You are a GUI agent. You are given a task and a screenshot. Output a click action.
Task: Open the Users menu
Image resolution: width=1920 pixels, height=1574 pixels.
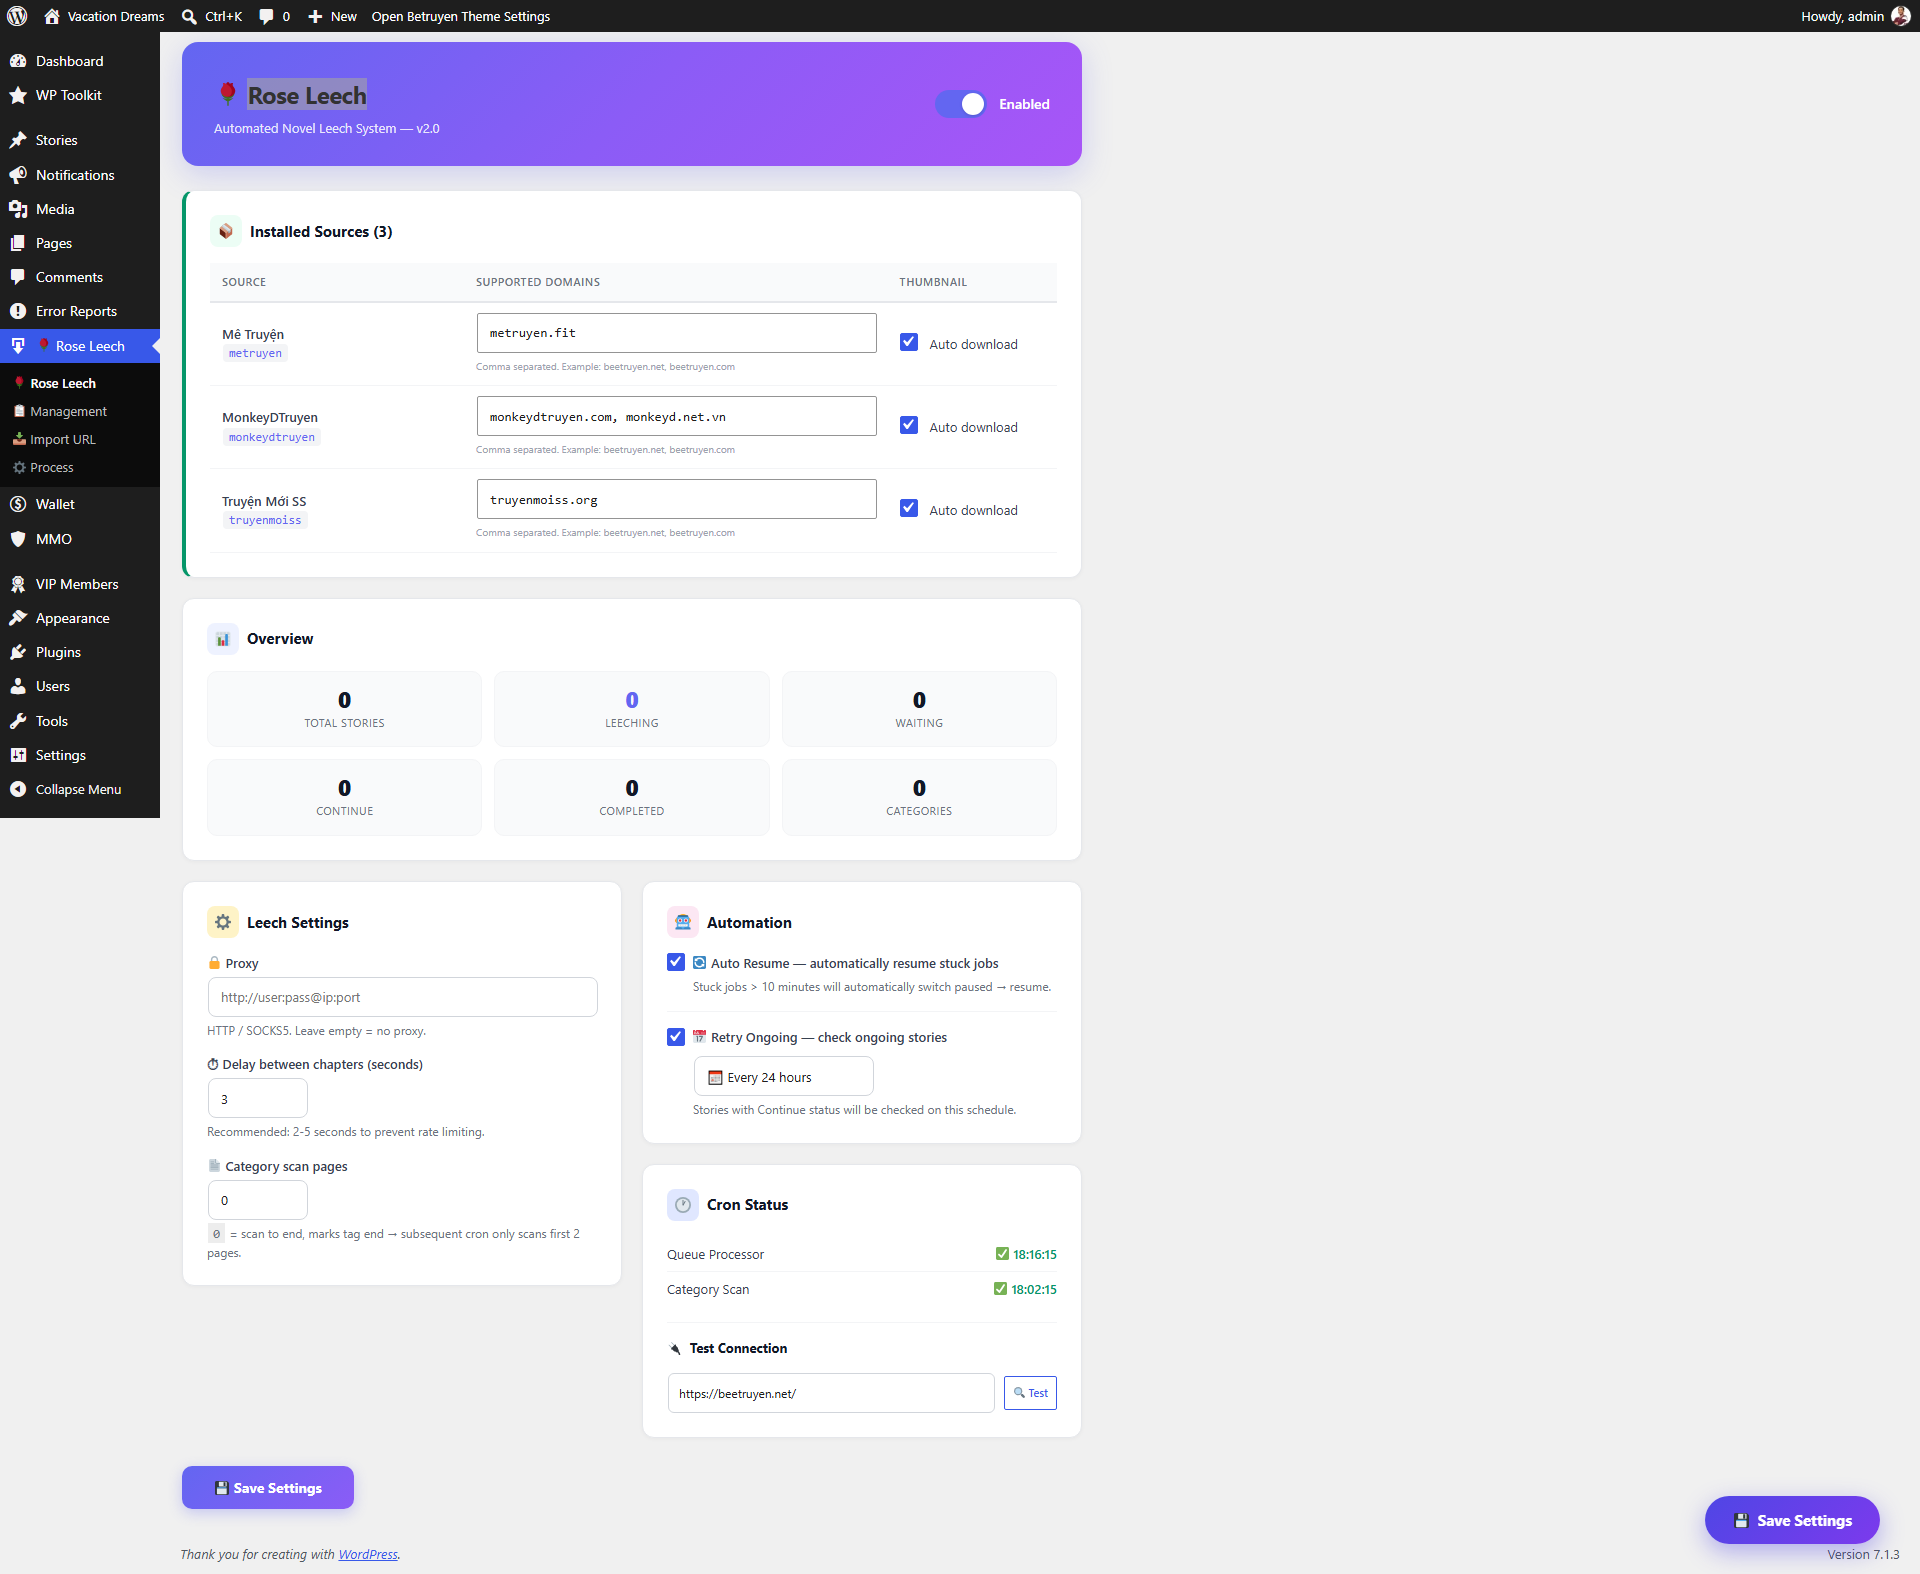point(80,686)
